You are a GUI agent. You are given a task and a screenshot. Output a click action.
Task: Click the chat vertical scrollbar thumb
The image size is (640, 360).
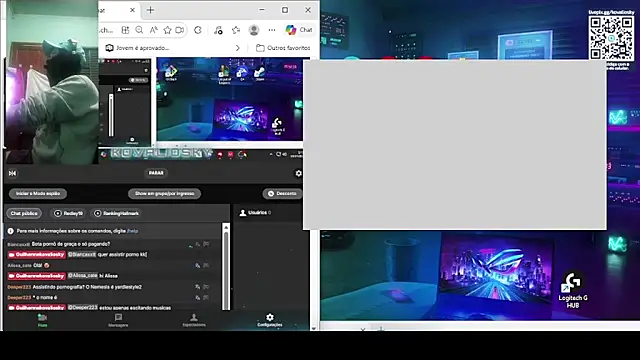pyautogui.click(x=226, y=270)
